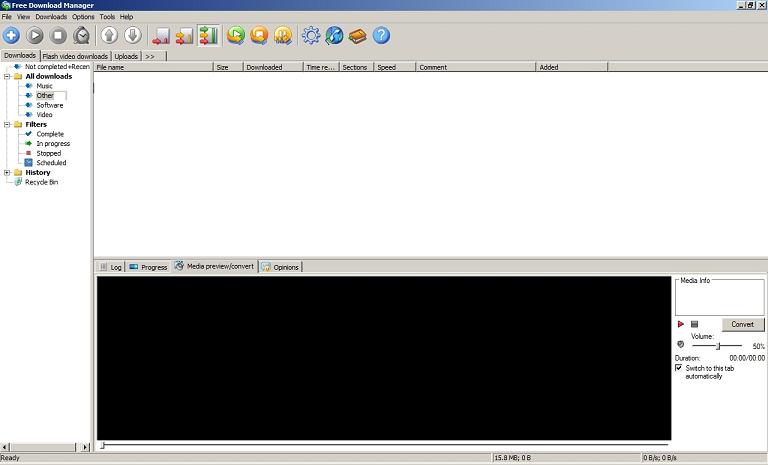Select the Complete filter
Viewport: 768px width, 465px height.
click(x=50, y=134)
